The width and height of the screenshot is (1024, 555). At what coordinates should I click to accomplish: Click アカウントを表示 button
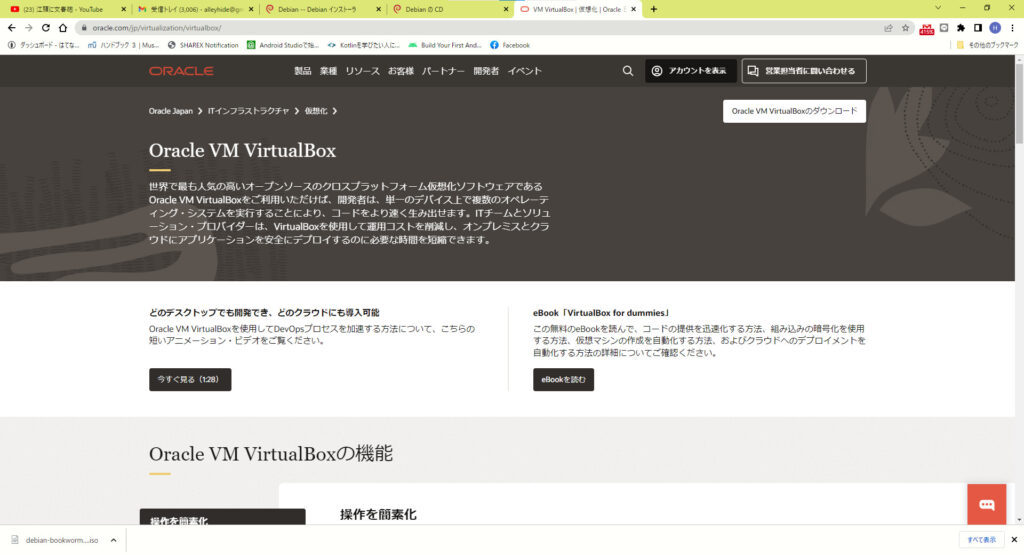click(x=691, y=71)
